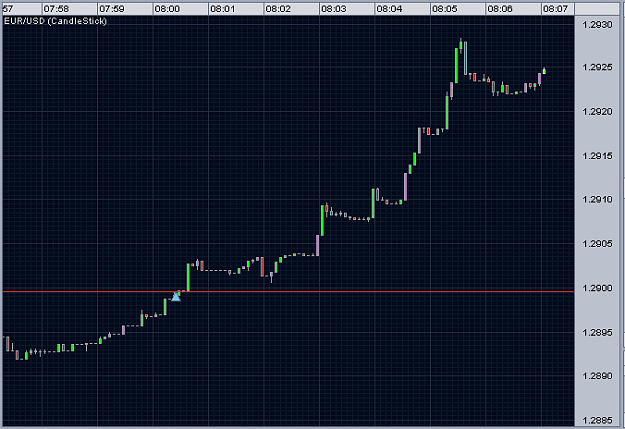The image size is (625, 429).
Task: Click the 1.2900 price axis label
Action: 597,288
